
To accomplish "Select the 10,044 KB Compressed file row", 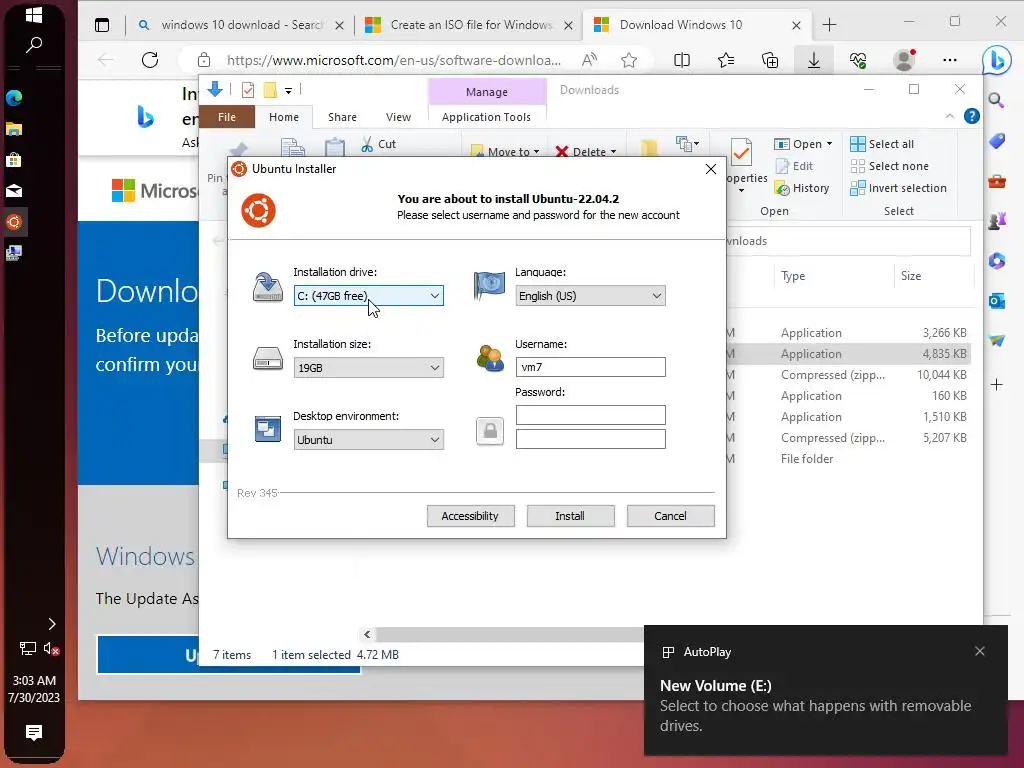I will tap(849, 375).
